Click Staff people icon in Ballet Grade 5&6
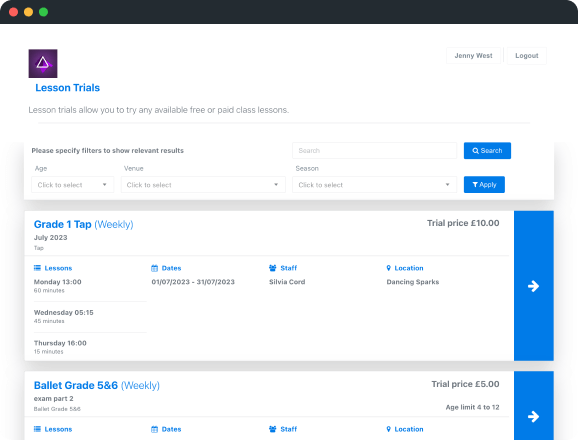 [x=272, y=429]
